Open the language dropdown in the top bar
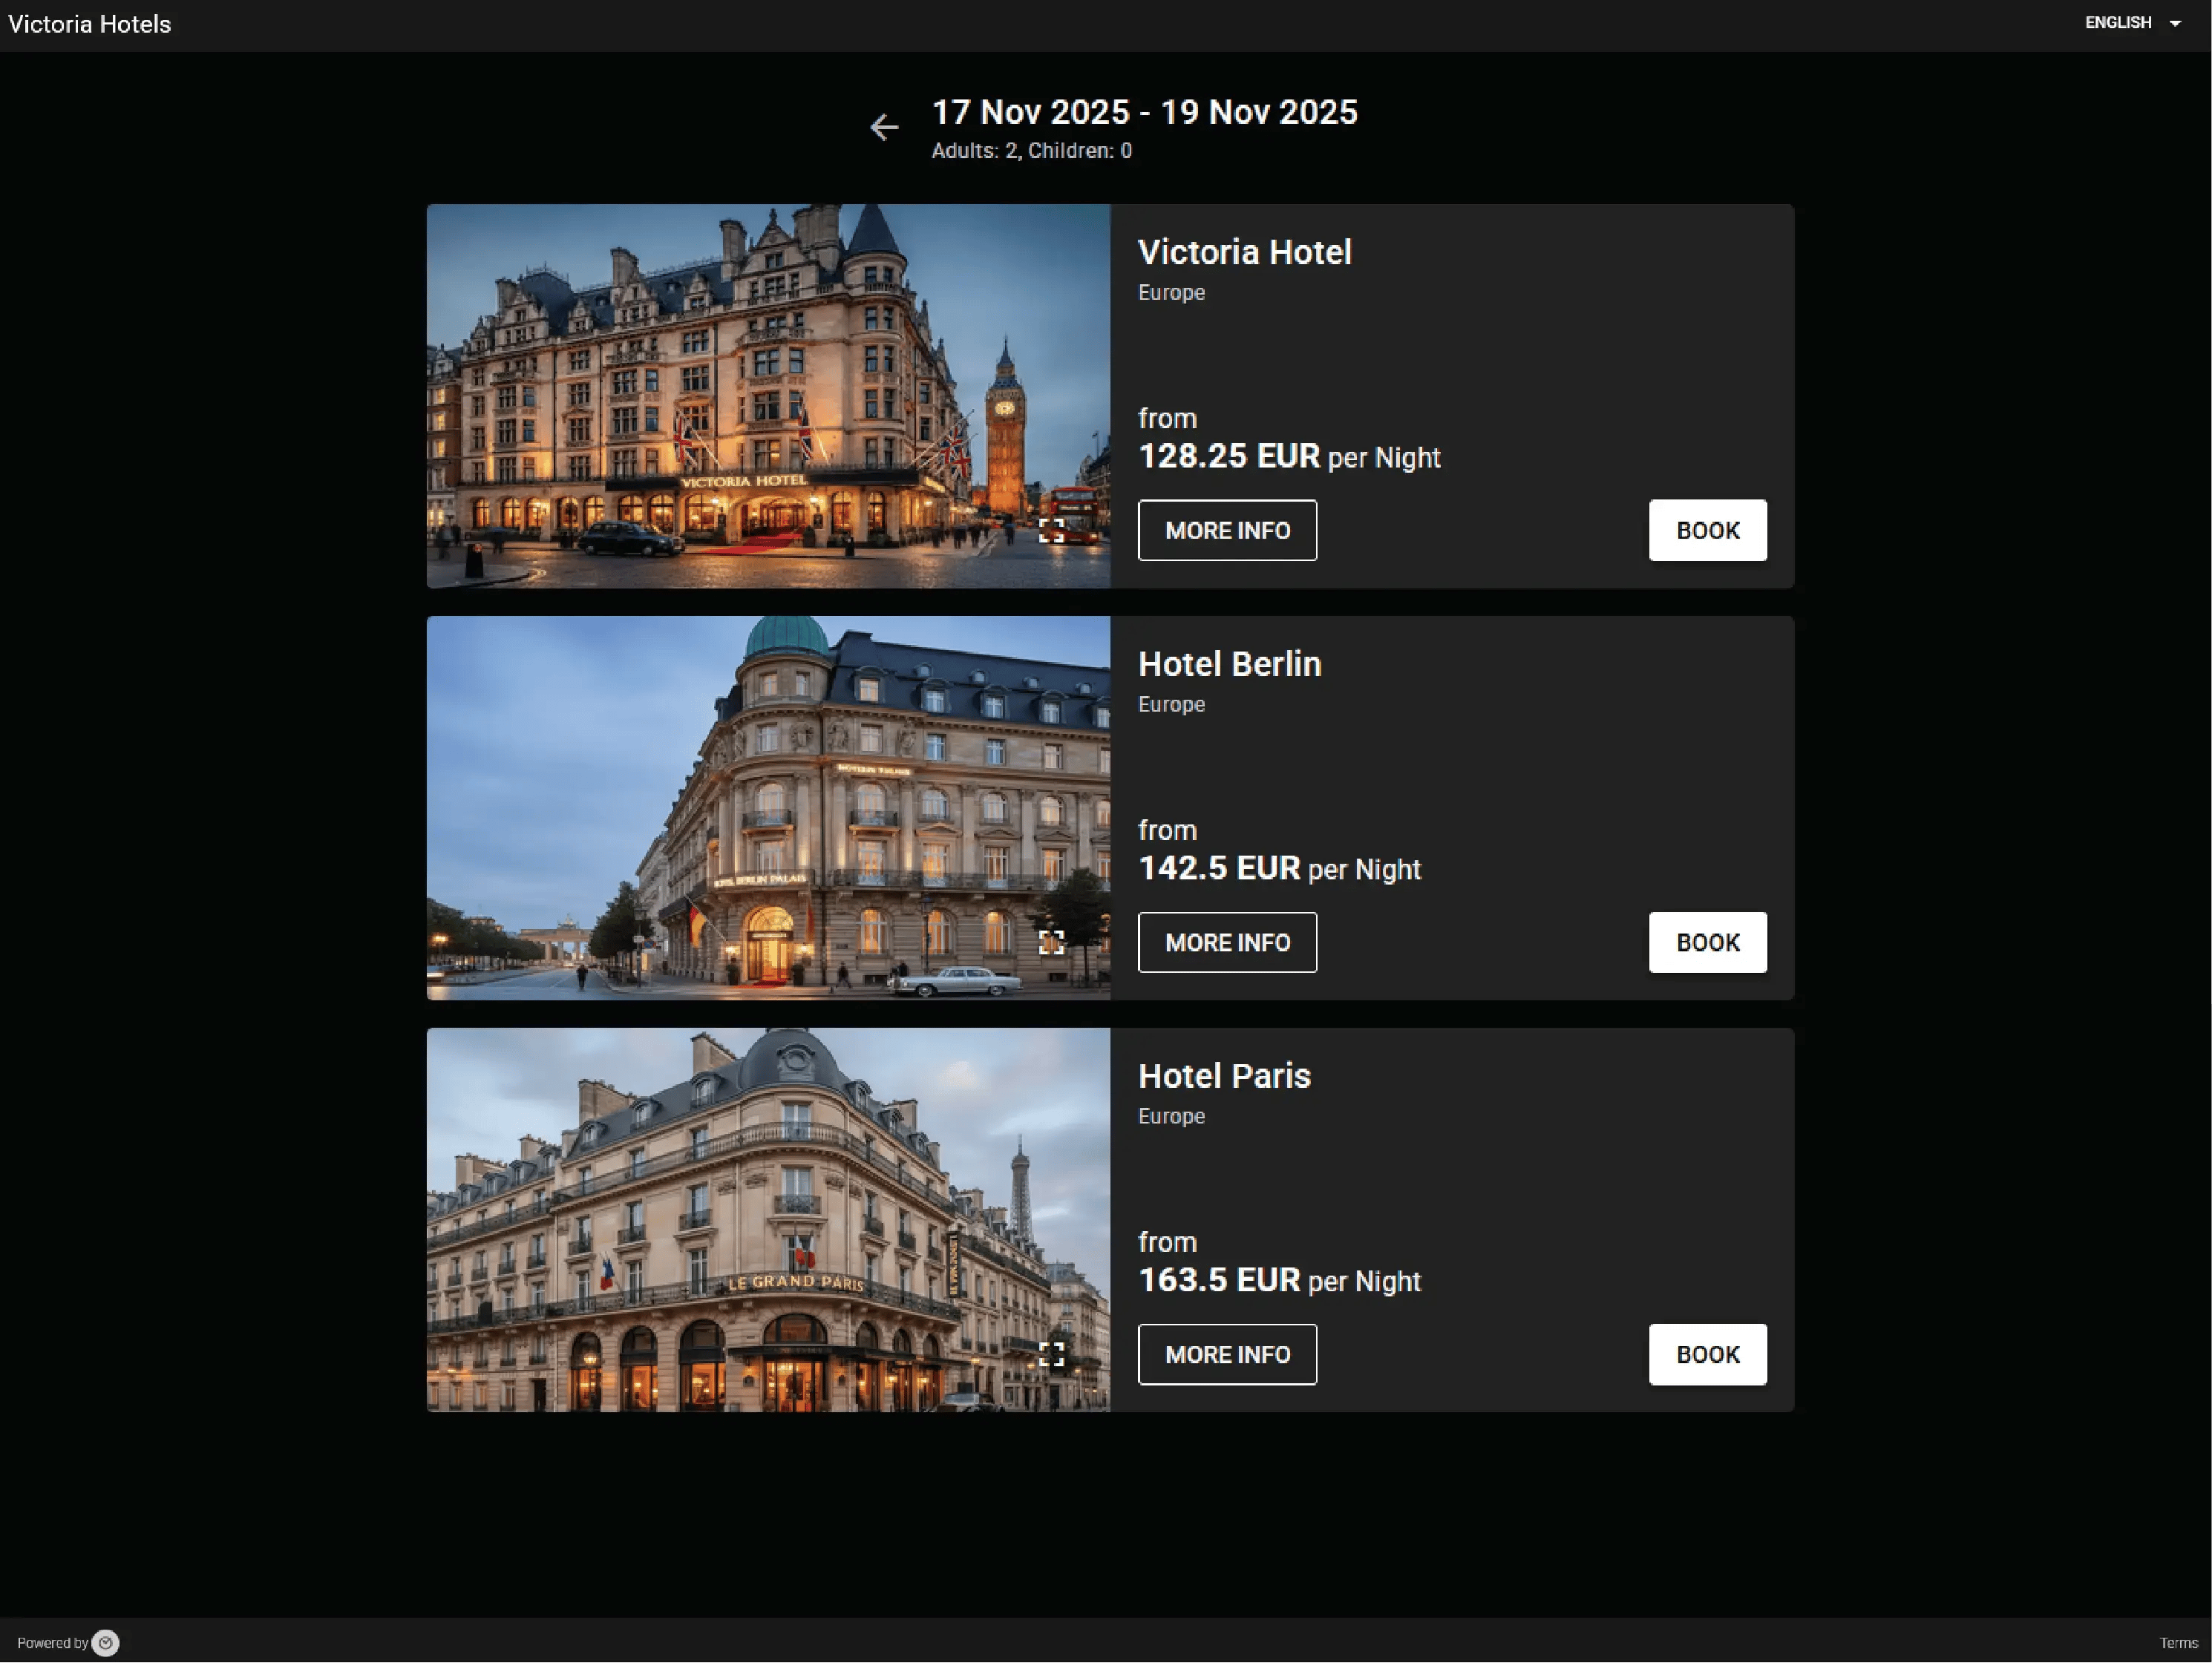 pyautogui.click(x=2130, y=22)
